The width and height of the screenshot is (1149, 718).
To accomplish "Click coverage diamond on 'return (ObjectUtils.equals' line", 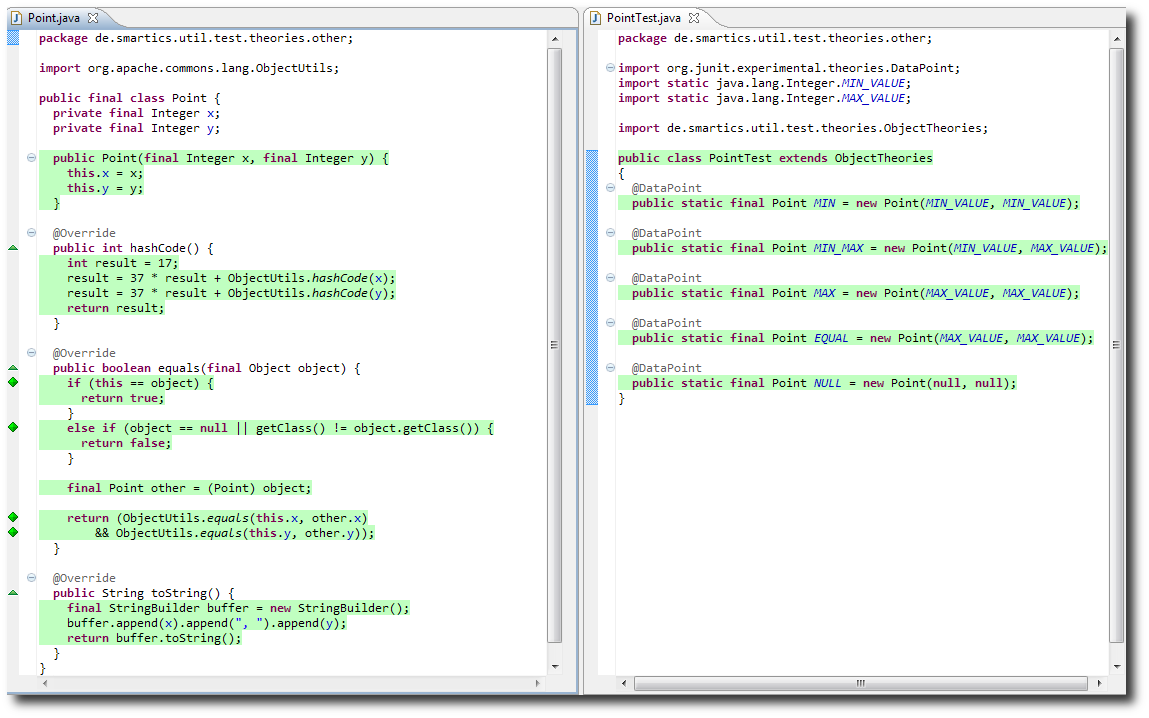I will [13, 517].
